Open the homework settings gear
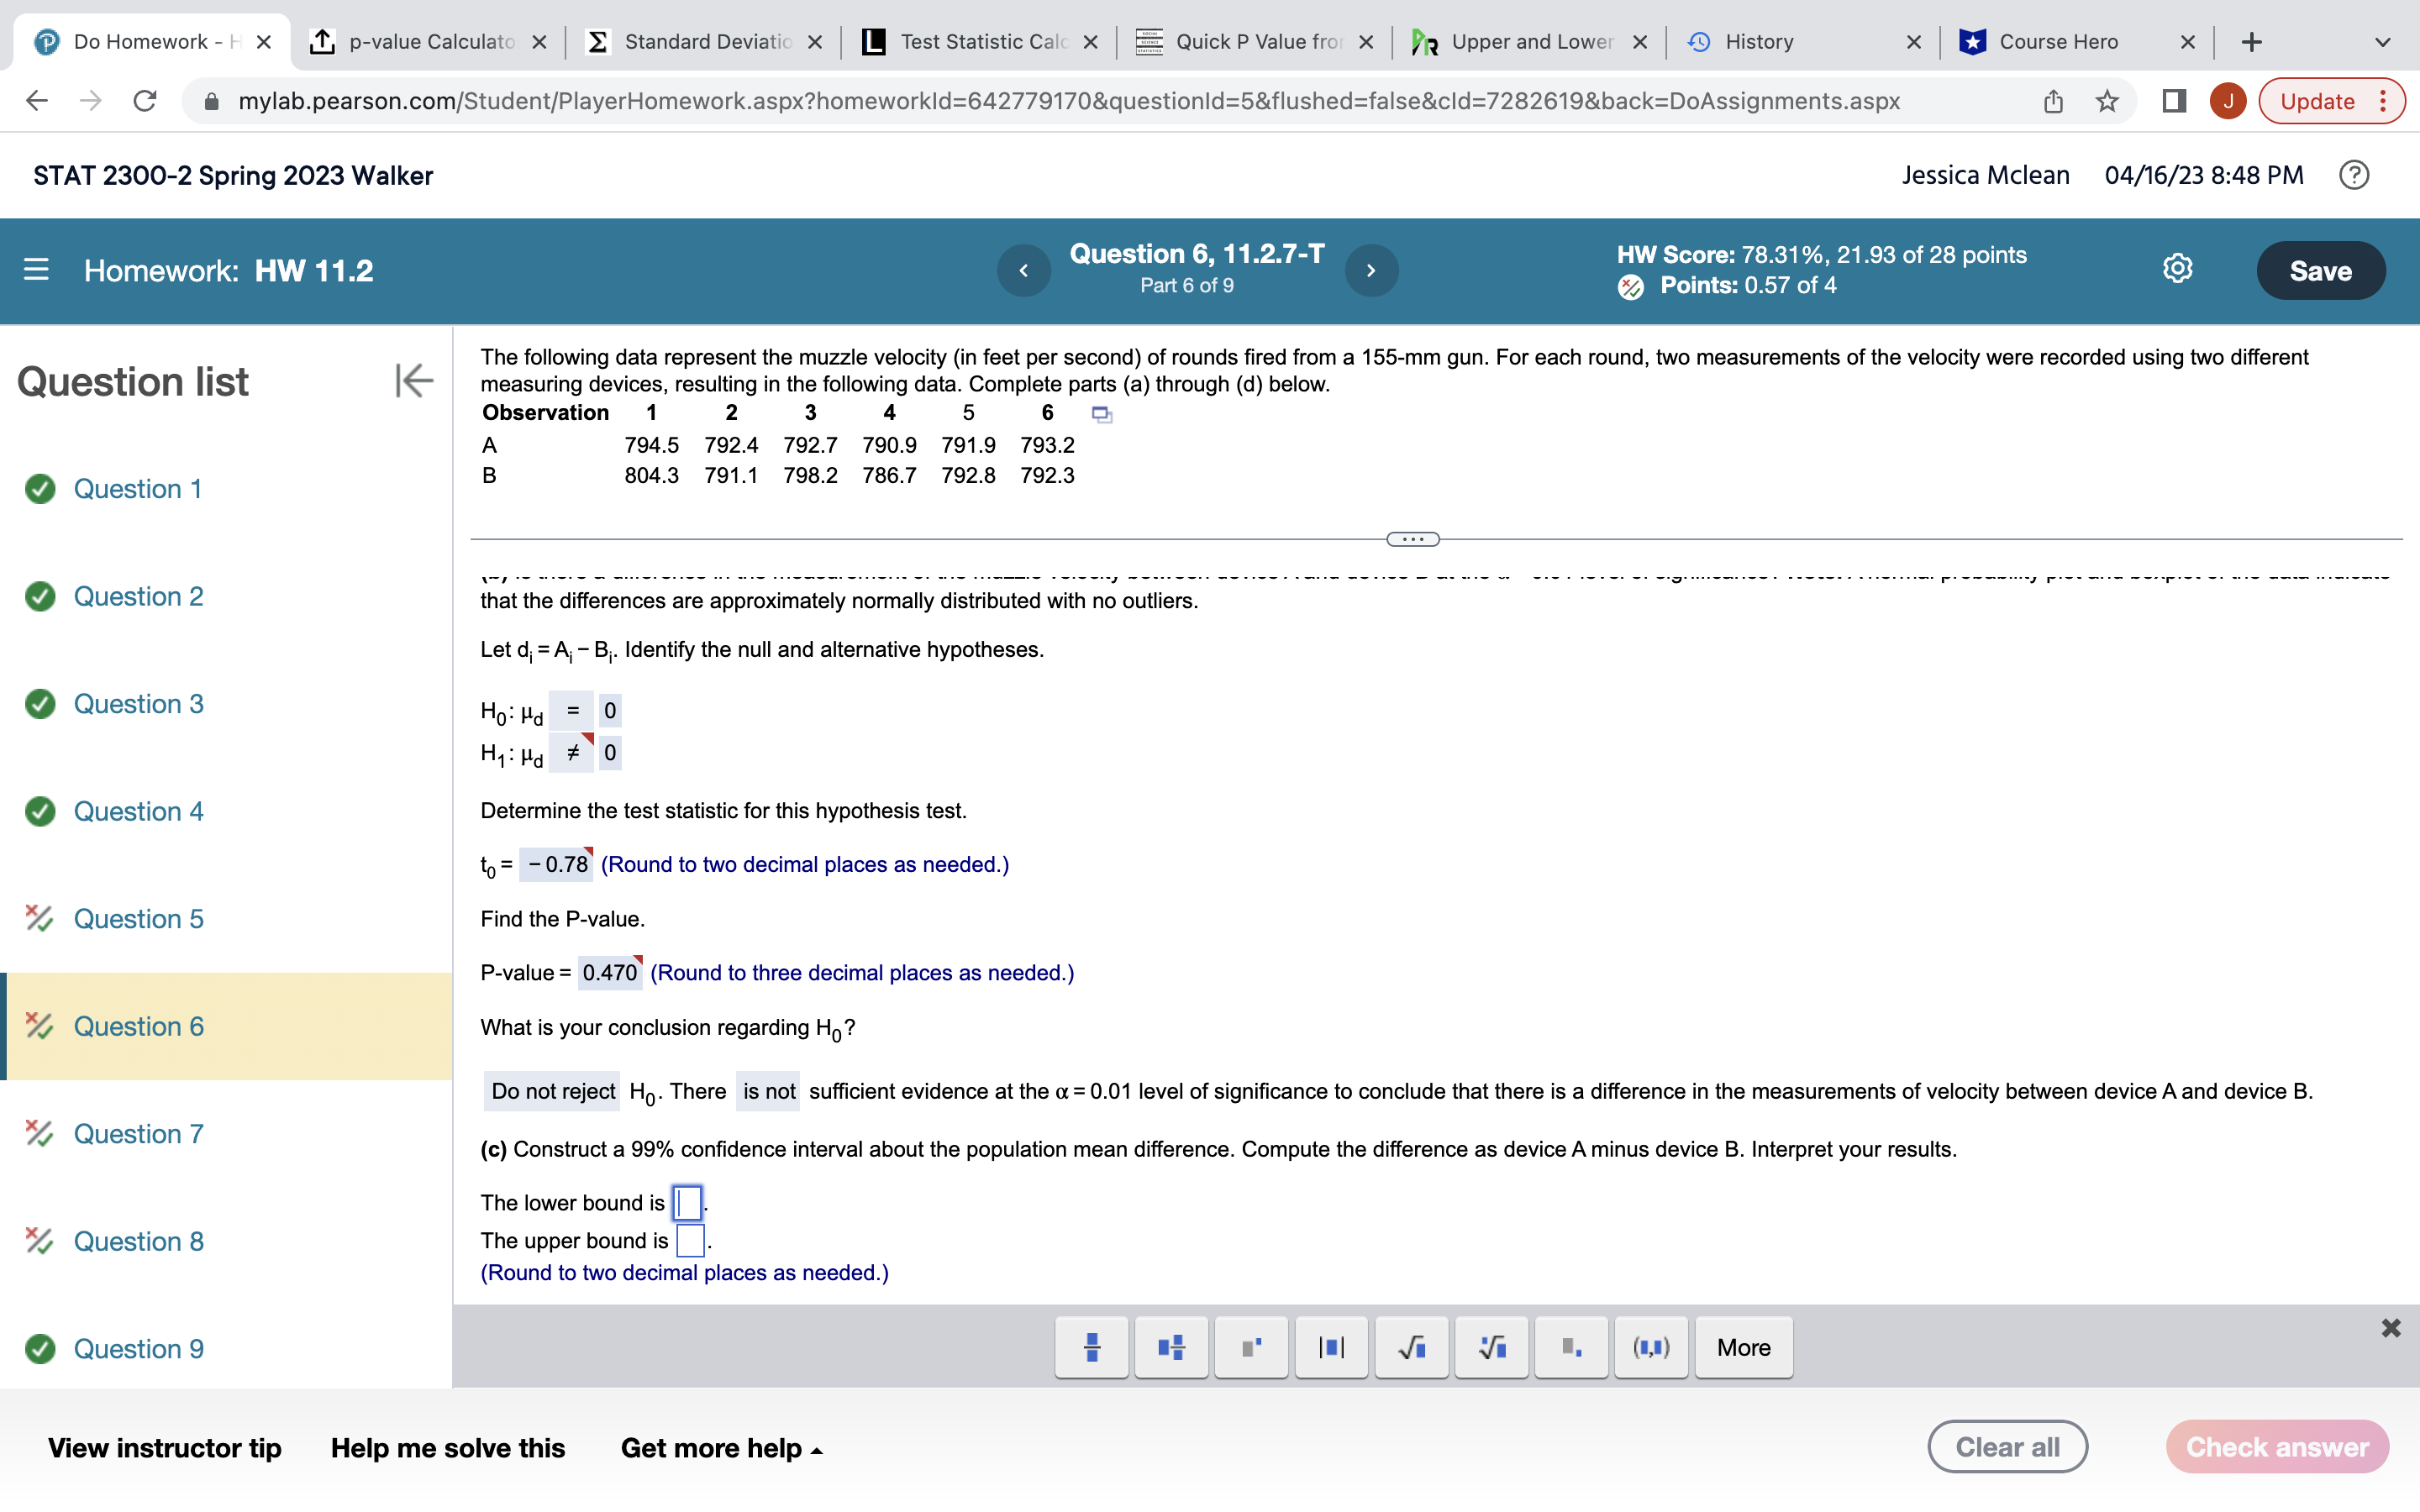Screen dimensions: 2420x1512 point(2176,268)
